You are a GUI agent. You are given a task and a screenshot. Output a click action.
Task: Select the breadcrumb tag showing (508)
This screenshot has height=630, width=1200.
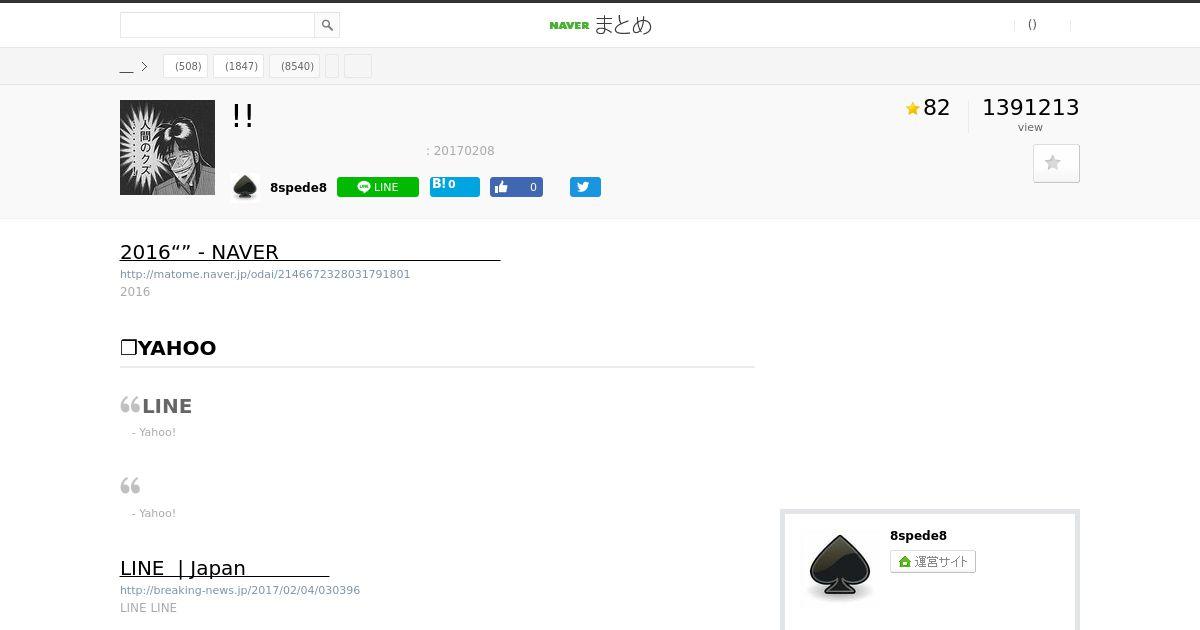click(x=188, y=66)
